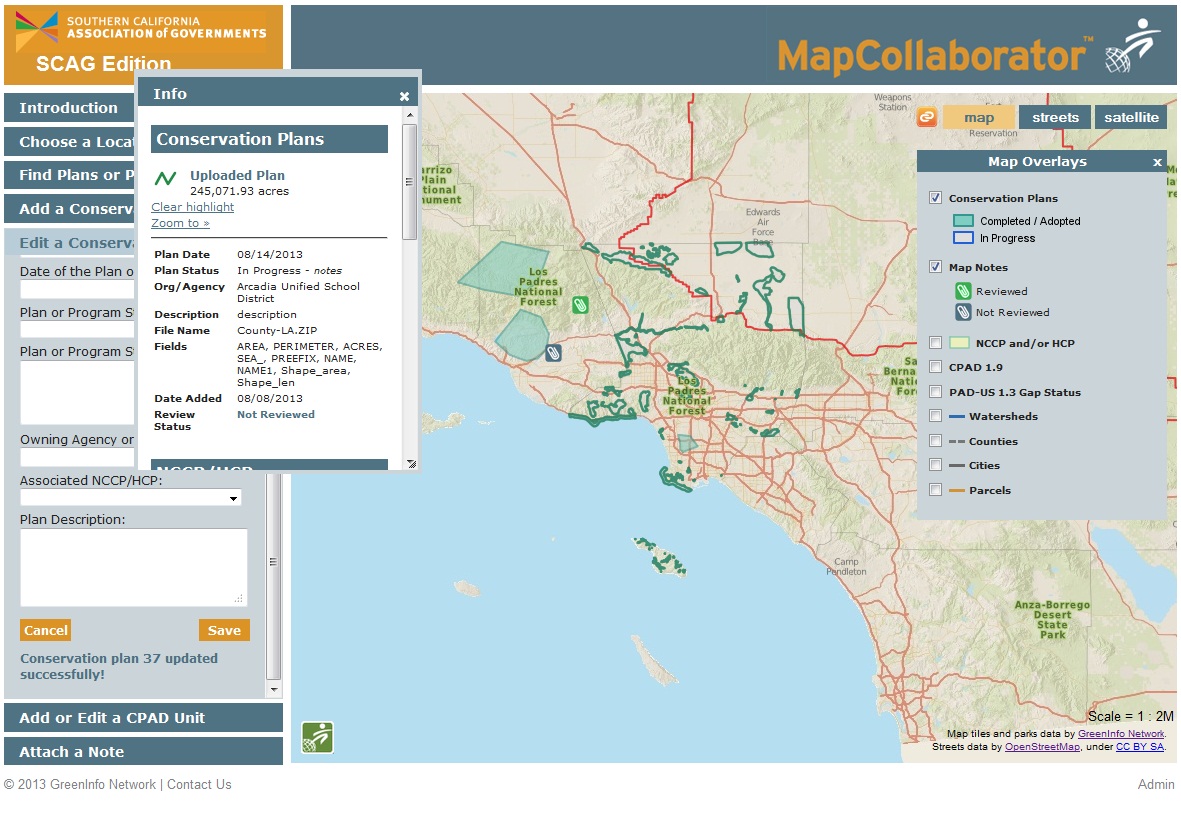Viewport: 1181px width, 813px height.
Task: Click the GreenInfo logo icon on the map
Action: tap(317, 738)
